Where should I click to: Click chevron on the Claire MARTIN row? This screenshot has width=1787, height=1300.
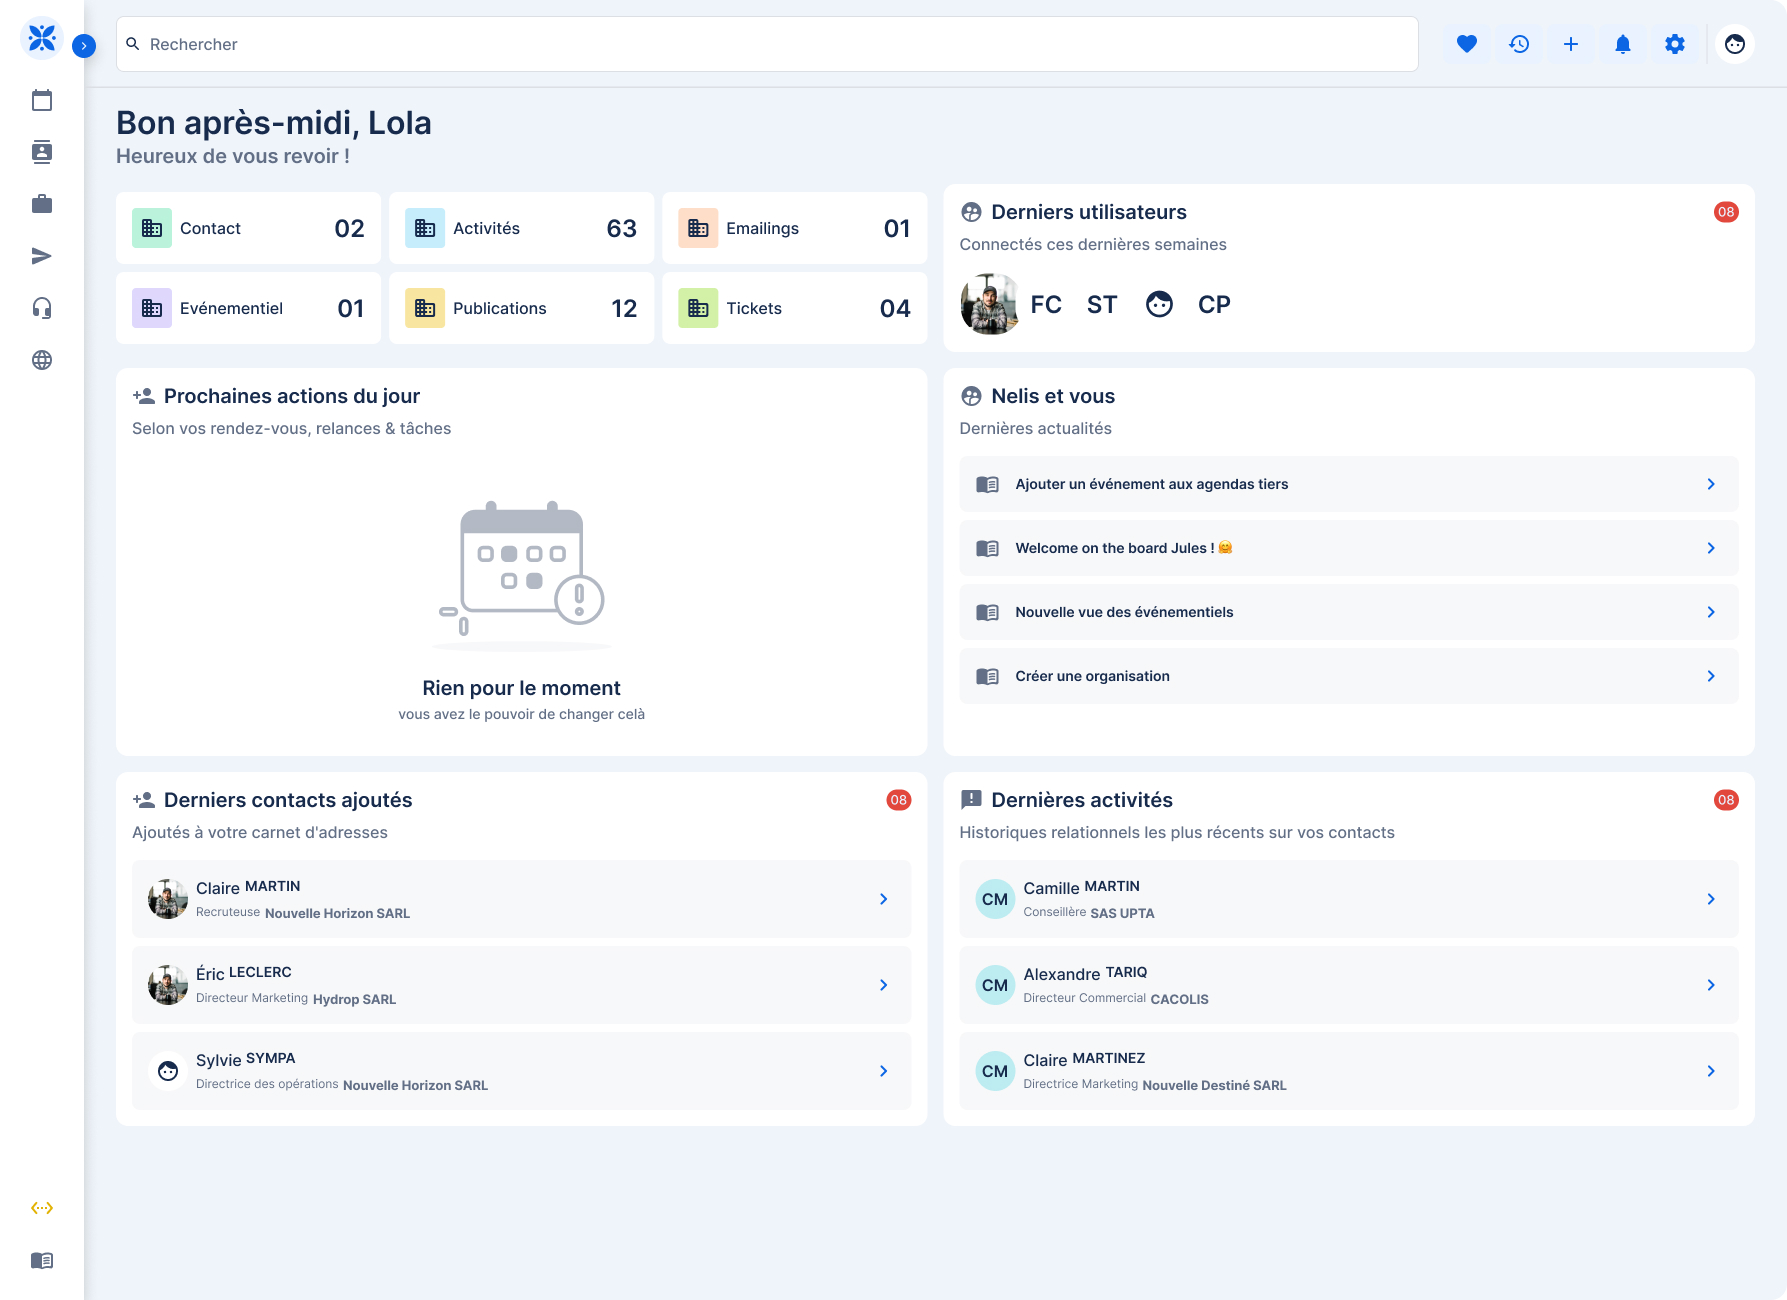883,899
